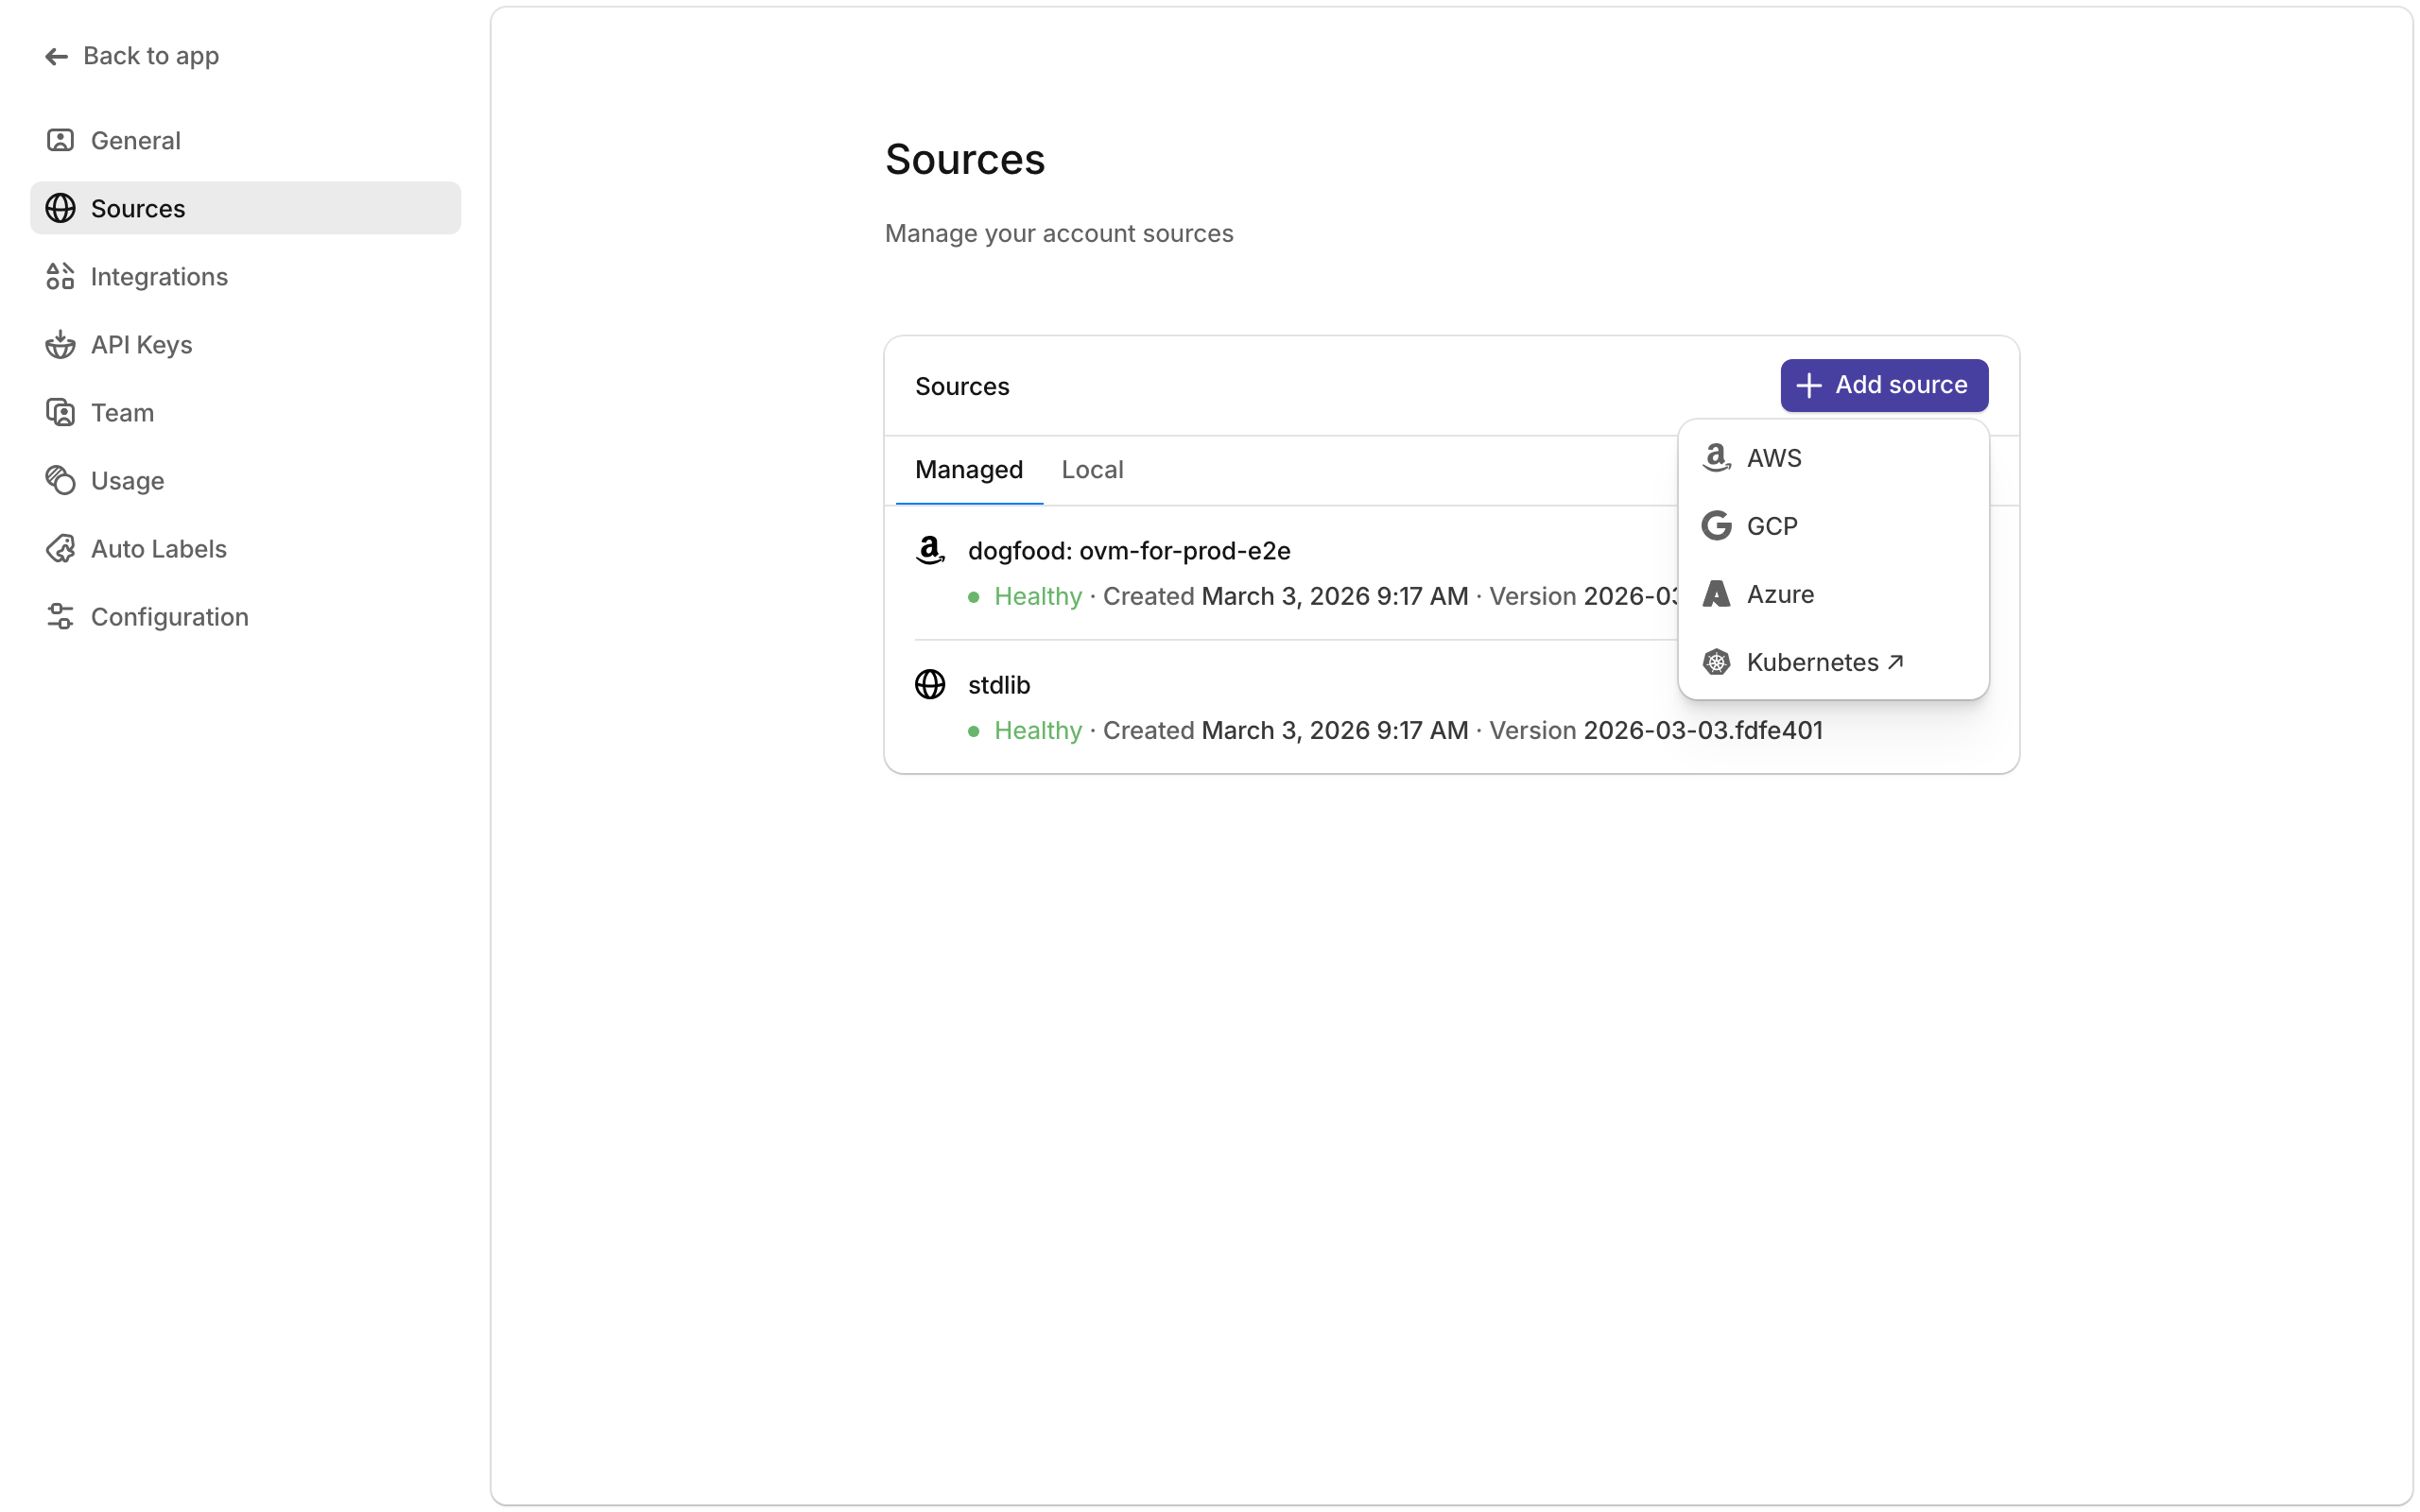Viewport: 2420px width, 1512px height.
Task: Open the General settings section
Action: (x=135, y=140)
